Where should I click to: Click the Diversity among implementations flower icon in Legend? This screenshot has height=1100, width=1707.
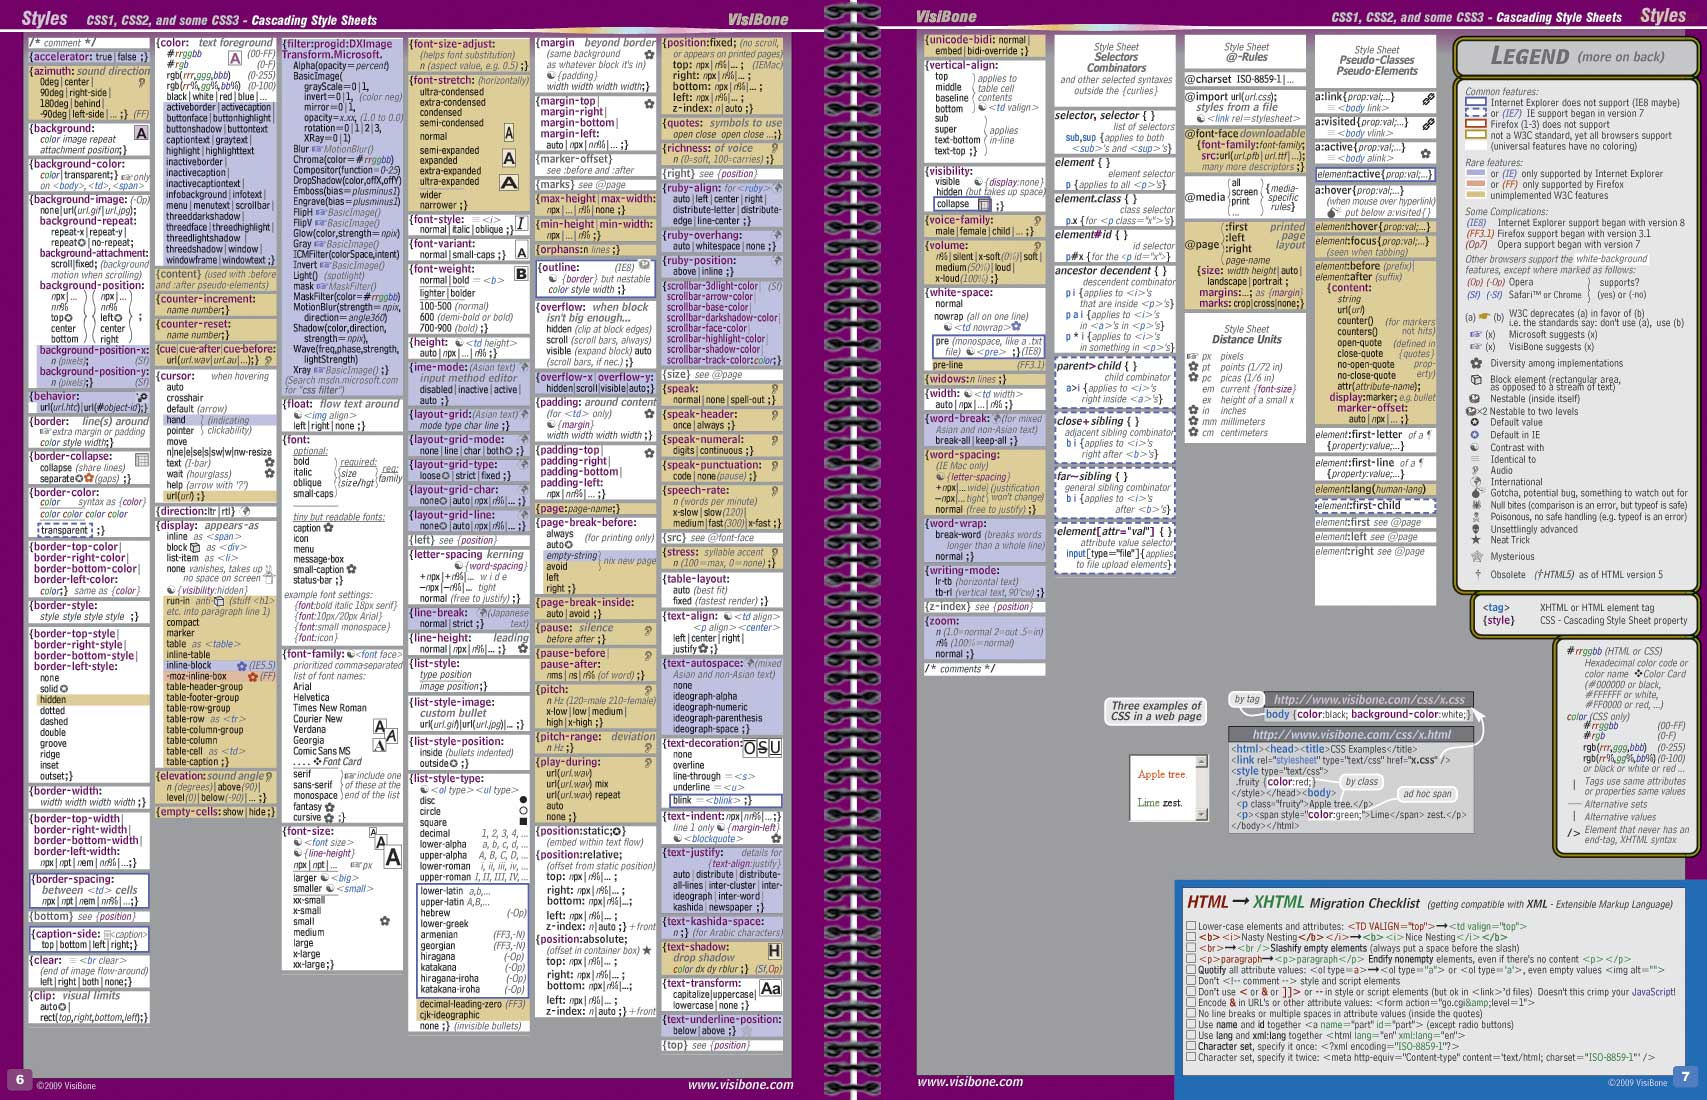(x=1475, y=363)
